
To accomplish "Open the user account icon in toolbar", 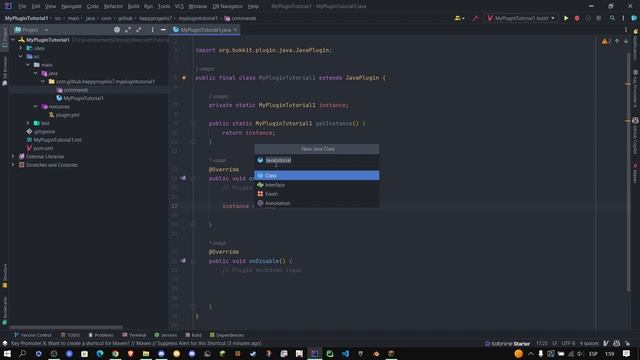I will 459,18.
